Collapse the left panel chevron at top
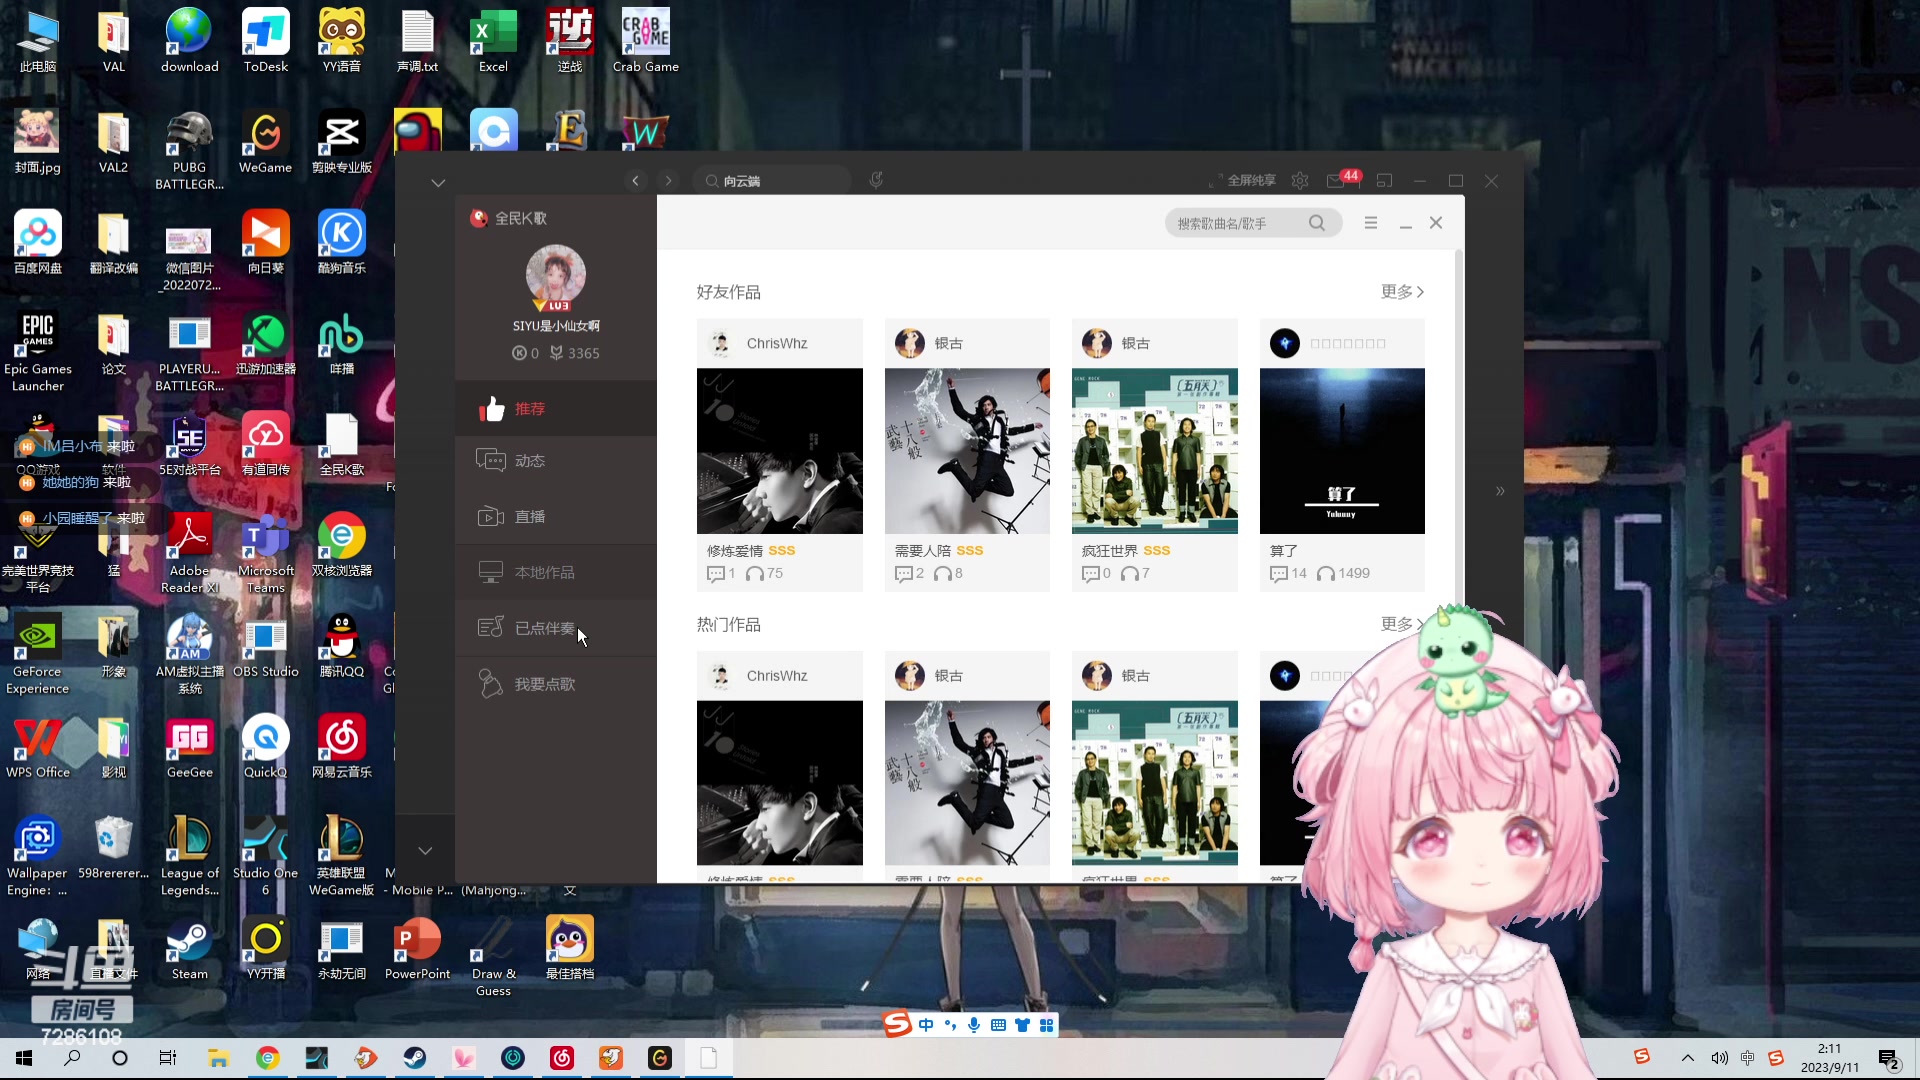Viewport: 1920px width, 1080px height. tap(438, 183)
